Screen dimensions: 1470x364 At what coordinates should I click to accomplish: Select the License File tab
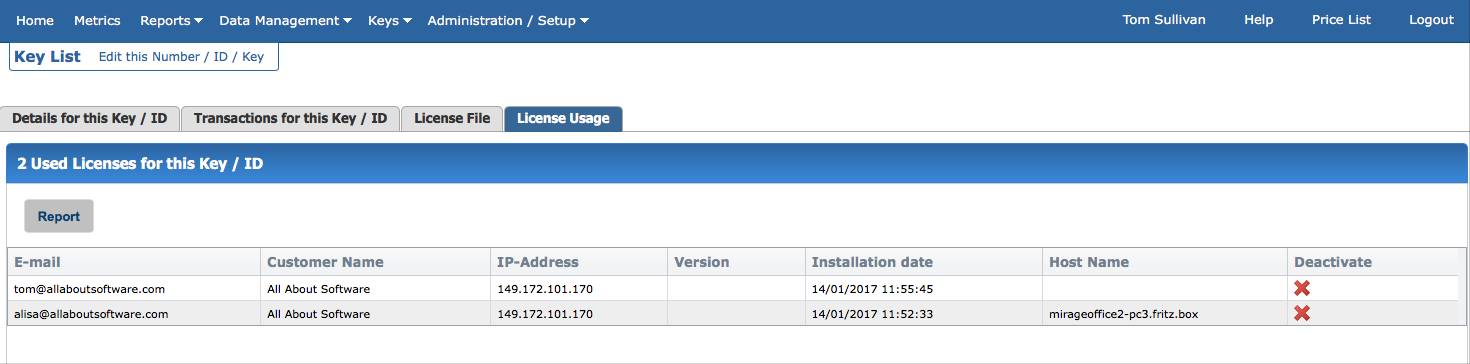pos(452,118)
